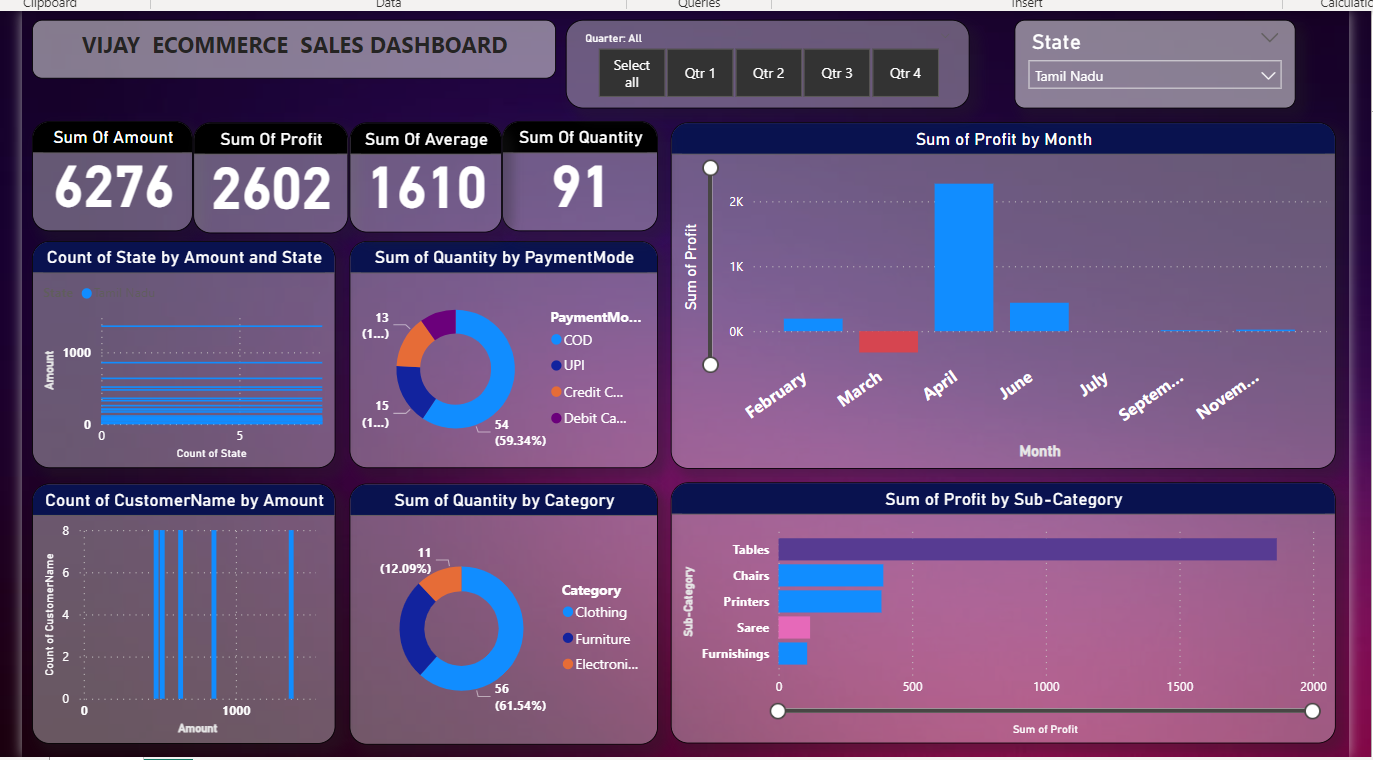
Task: Select the Qtr 1 filter button
Action: [699, 72]
